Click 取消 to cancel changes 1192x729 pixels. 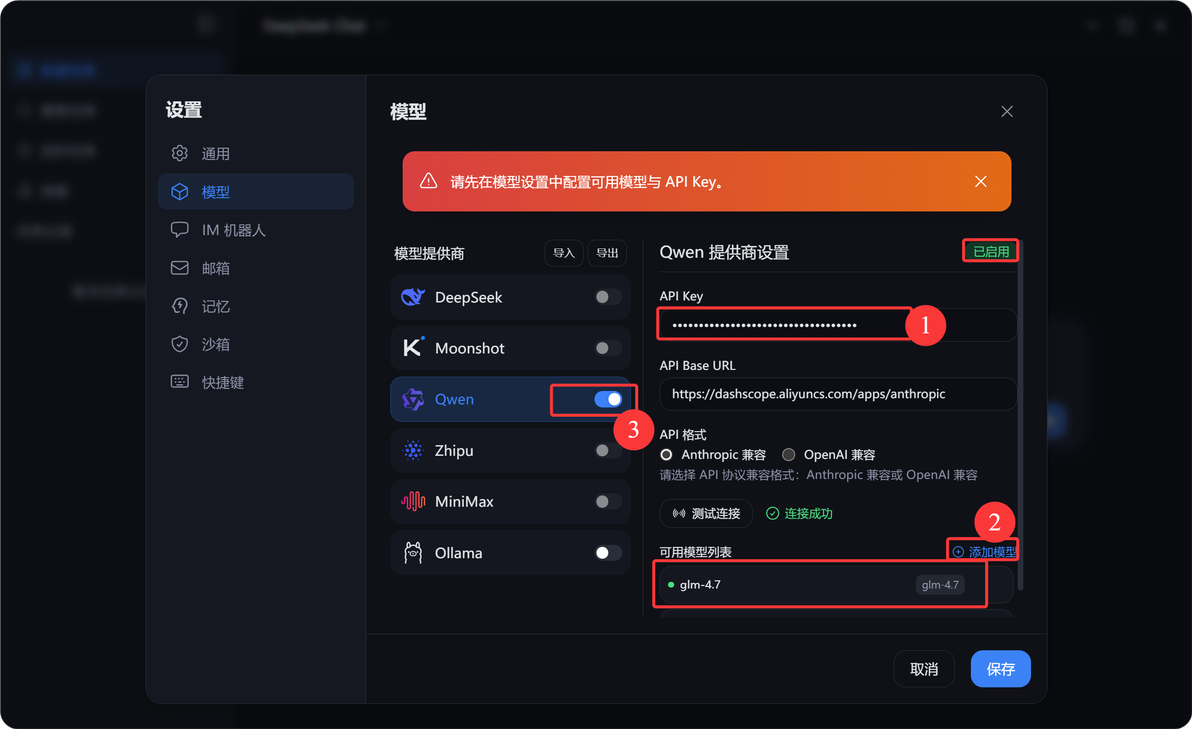[924, 669]
